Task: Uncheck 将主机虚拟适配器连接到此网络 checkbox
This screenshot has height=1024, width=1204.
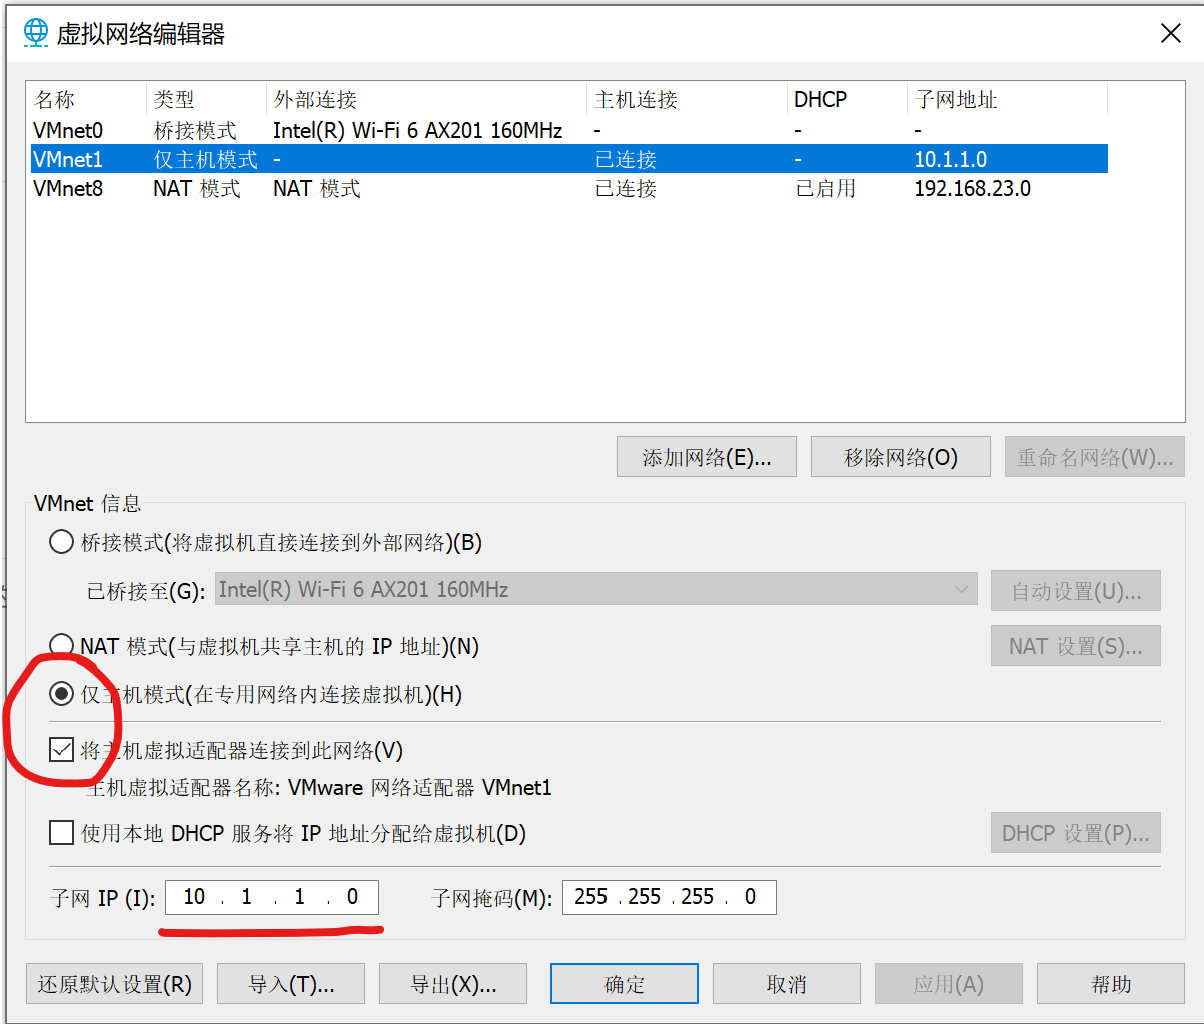Action: point(62,750)
